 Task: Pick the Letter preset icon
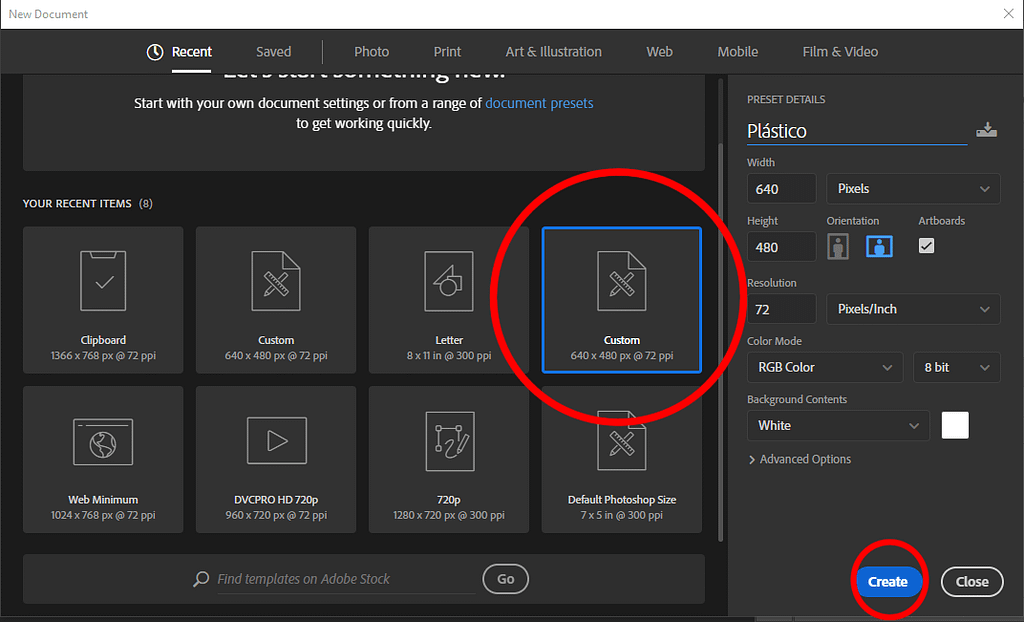(x=449, y=281)
